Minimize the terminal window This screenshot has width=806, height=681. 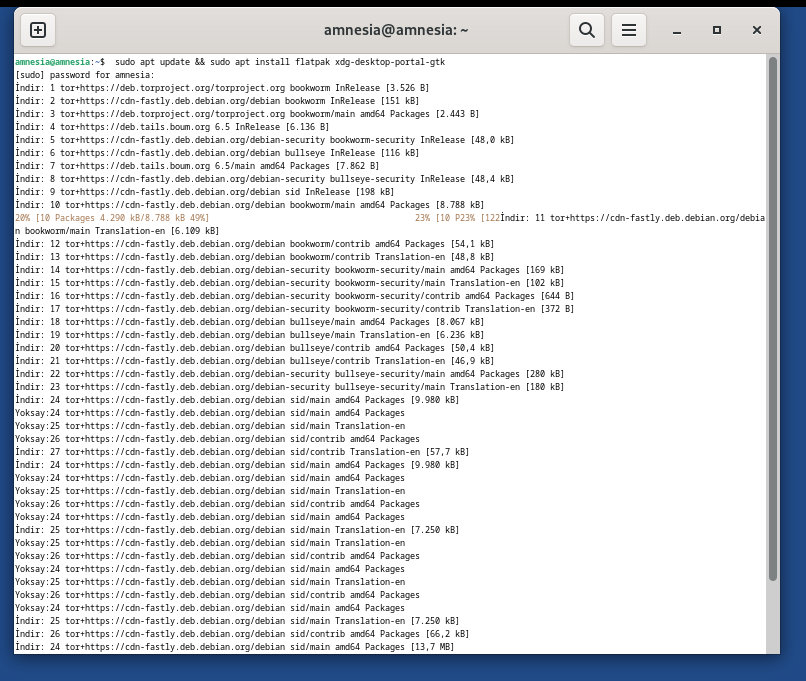[677, 30]
